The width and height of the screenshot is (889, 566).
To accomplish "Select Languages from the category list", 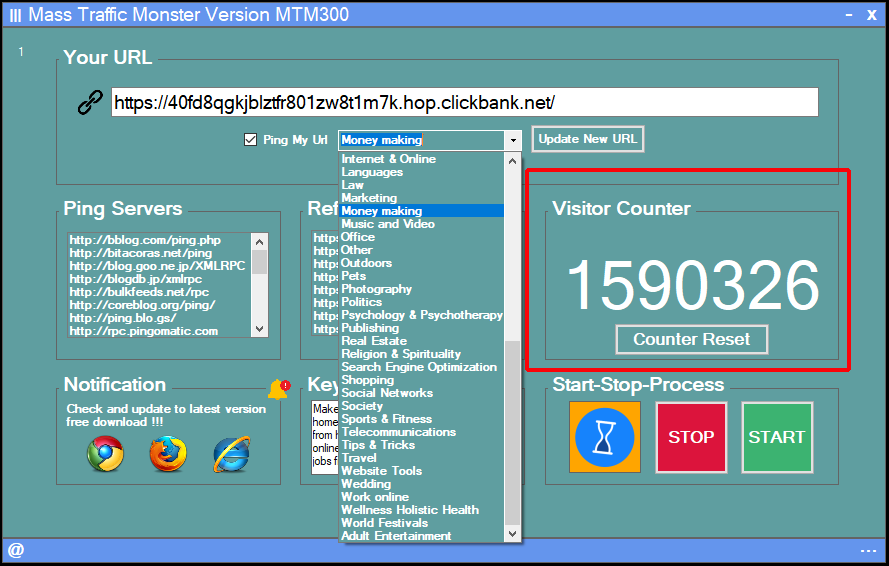I will [421, 172].
